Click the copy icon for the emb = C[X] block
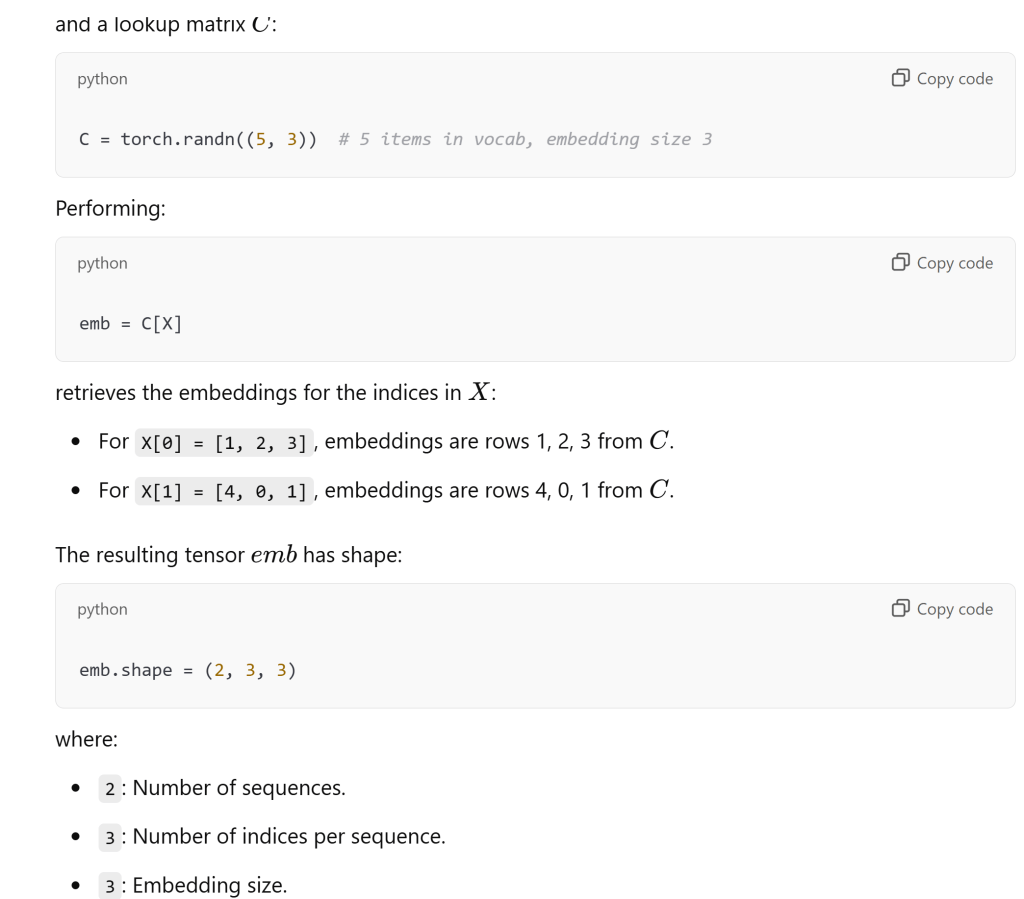The image size is (1024, 899). point(901,263)
